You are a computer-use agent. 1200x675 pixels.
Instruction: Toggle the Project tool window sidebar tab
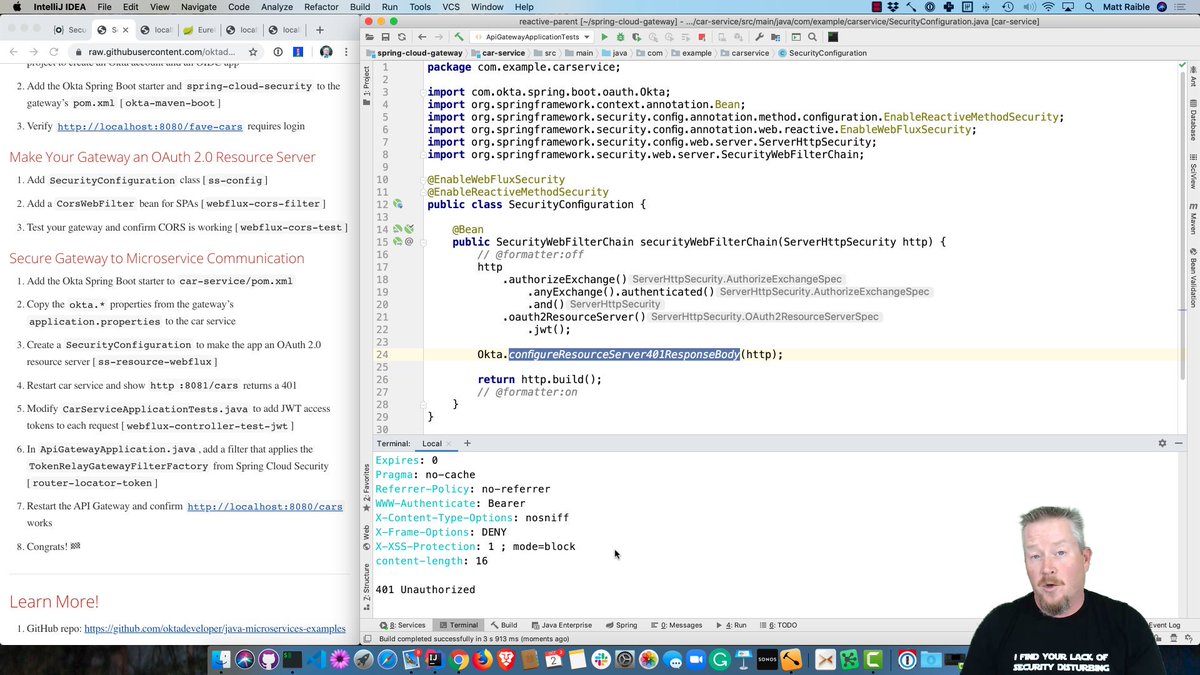(x=366, y=86)
